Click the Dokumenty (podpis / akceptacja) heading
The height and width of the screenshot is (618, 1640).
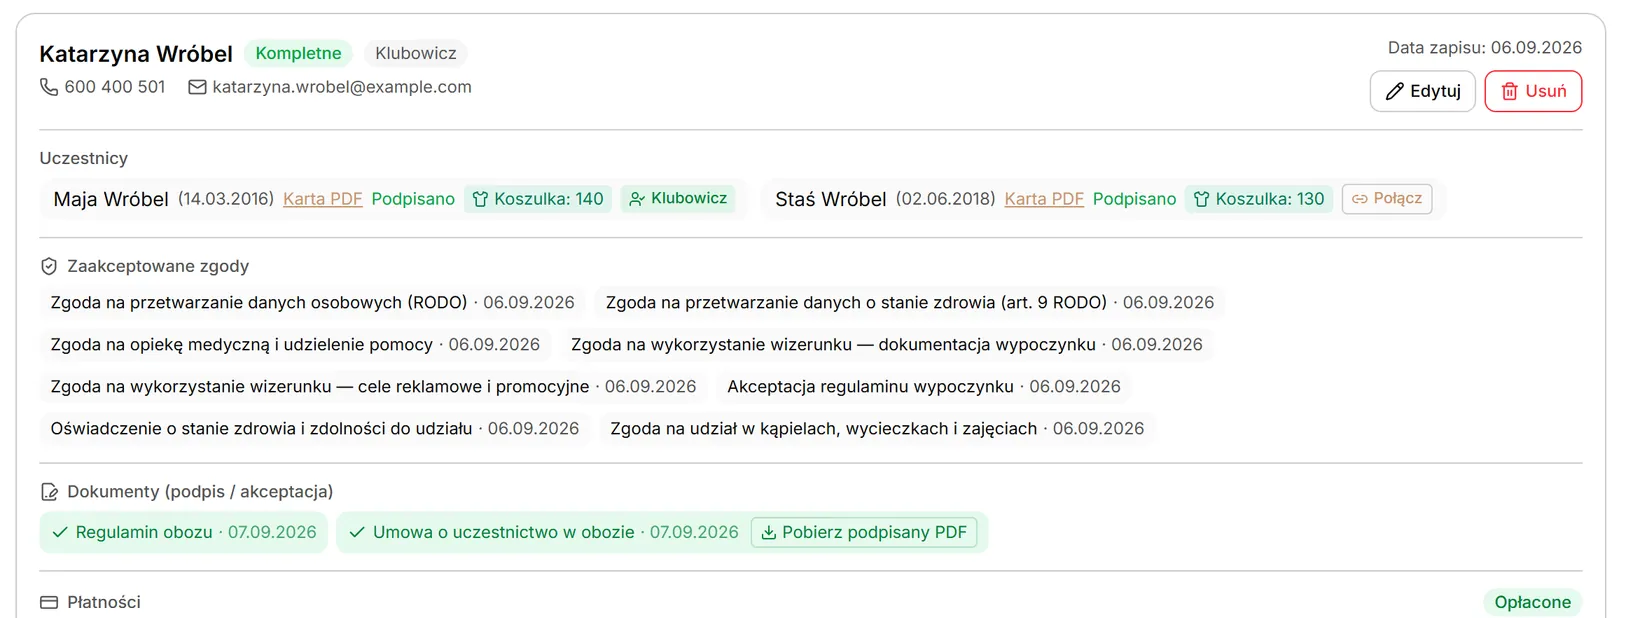200,492
